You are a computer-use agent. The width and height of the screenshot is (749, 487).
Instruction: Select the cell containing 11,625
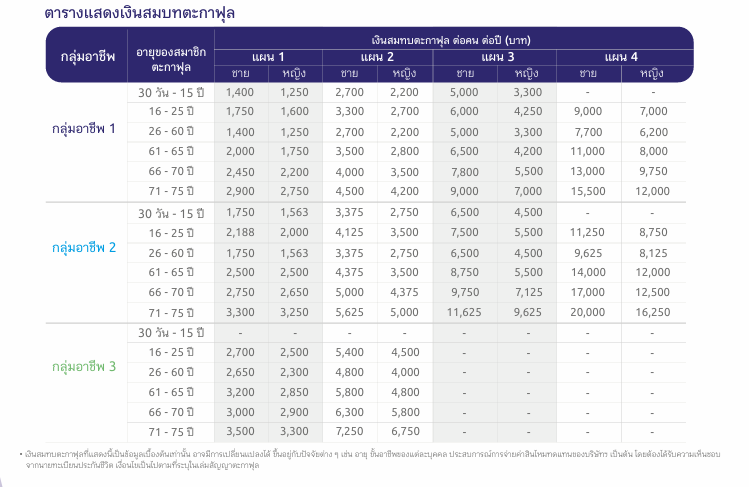click(x=465, y=311)
